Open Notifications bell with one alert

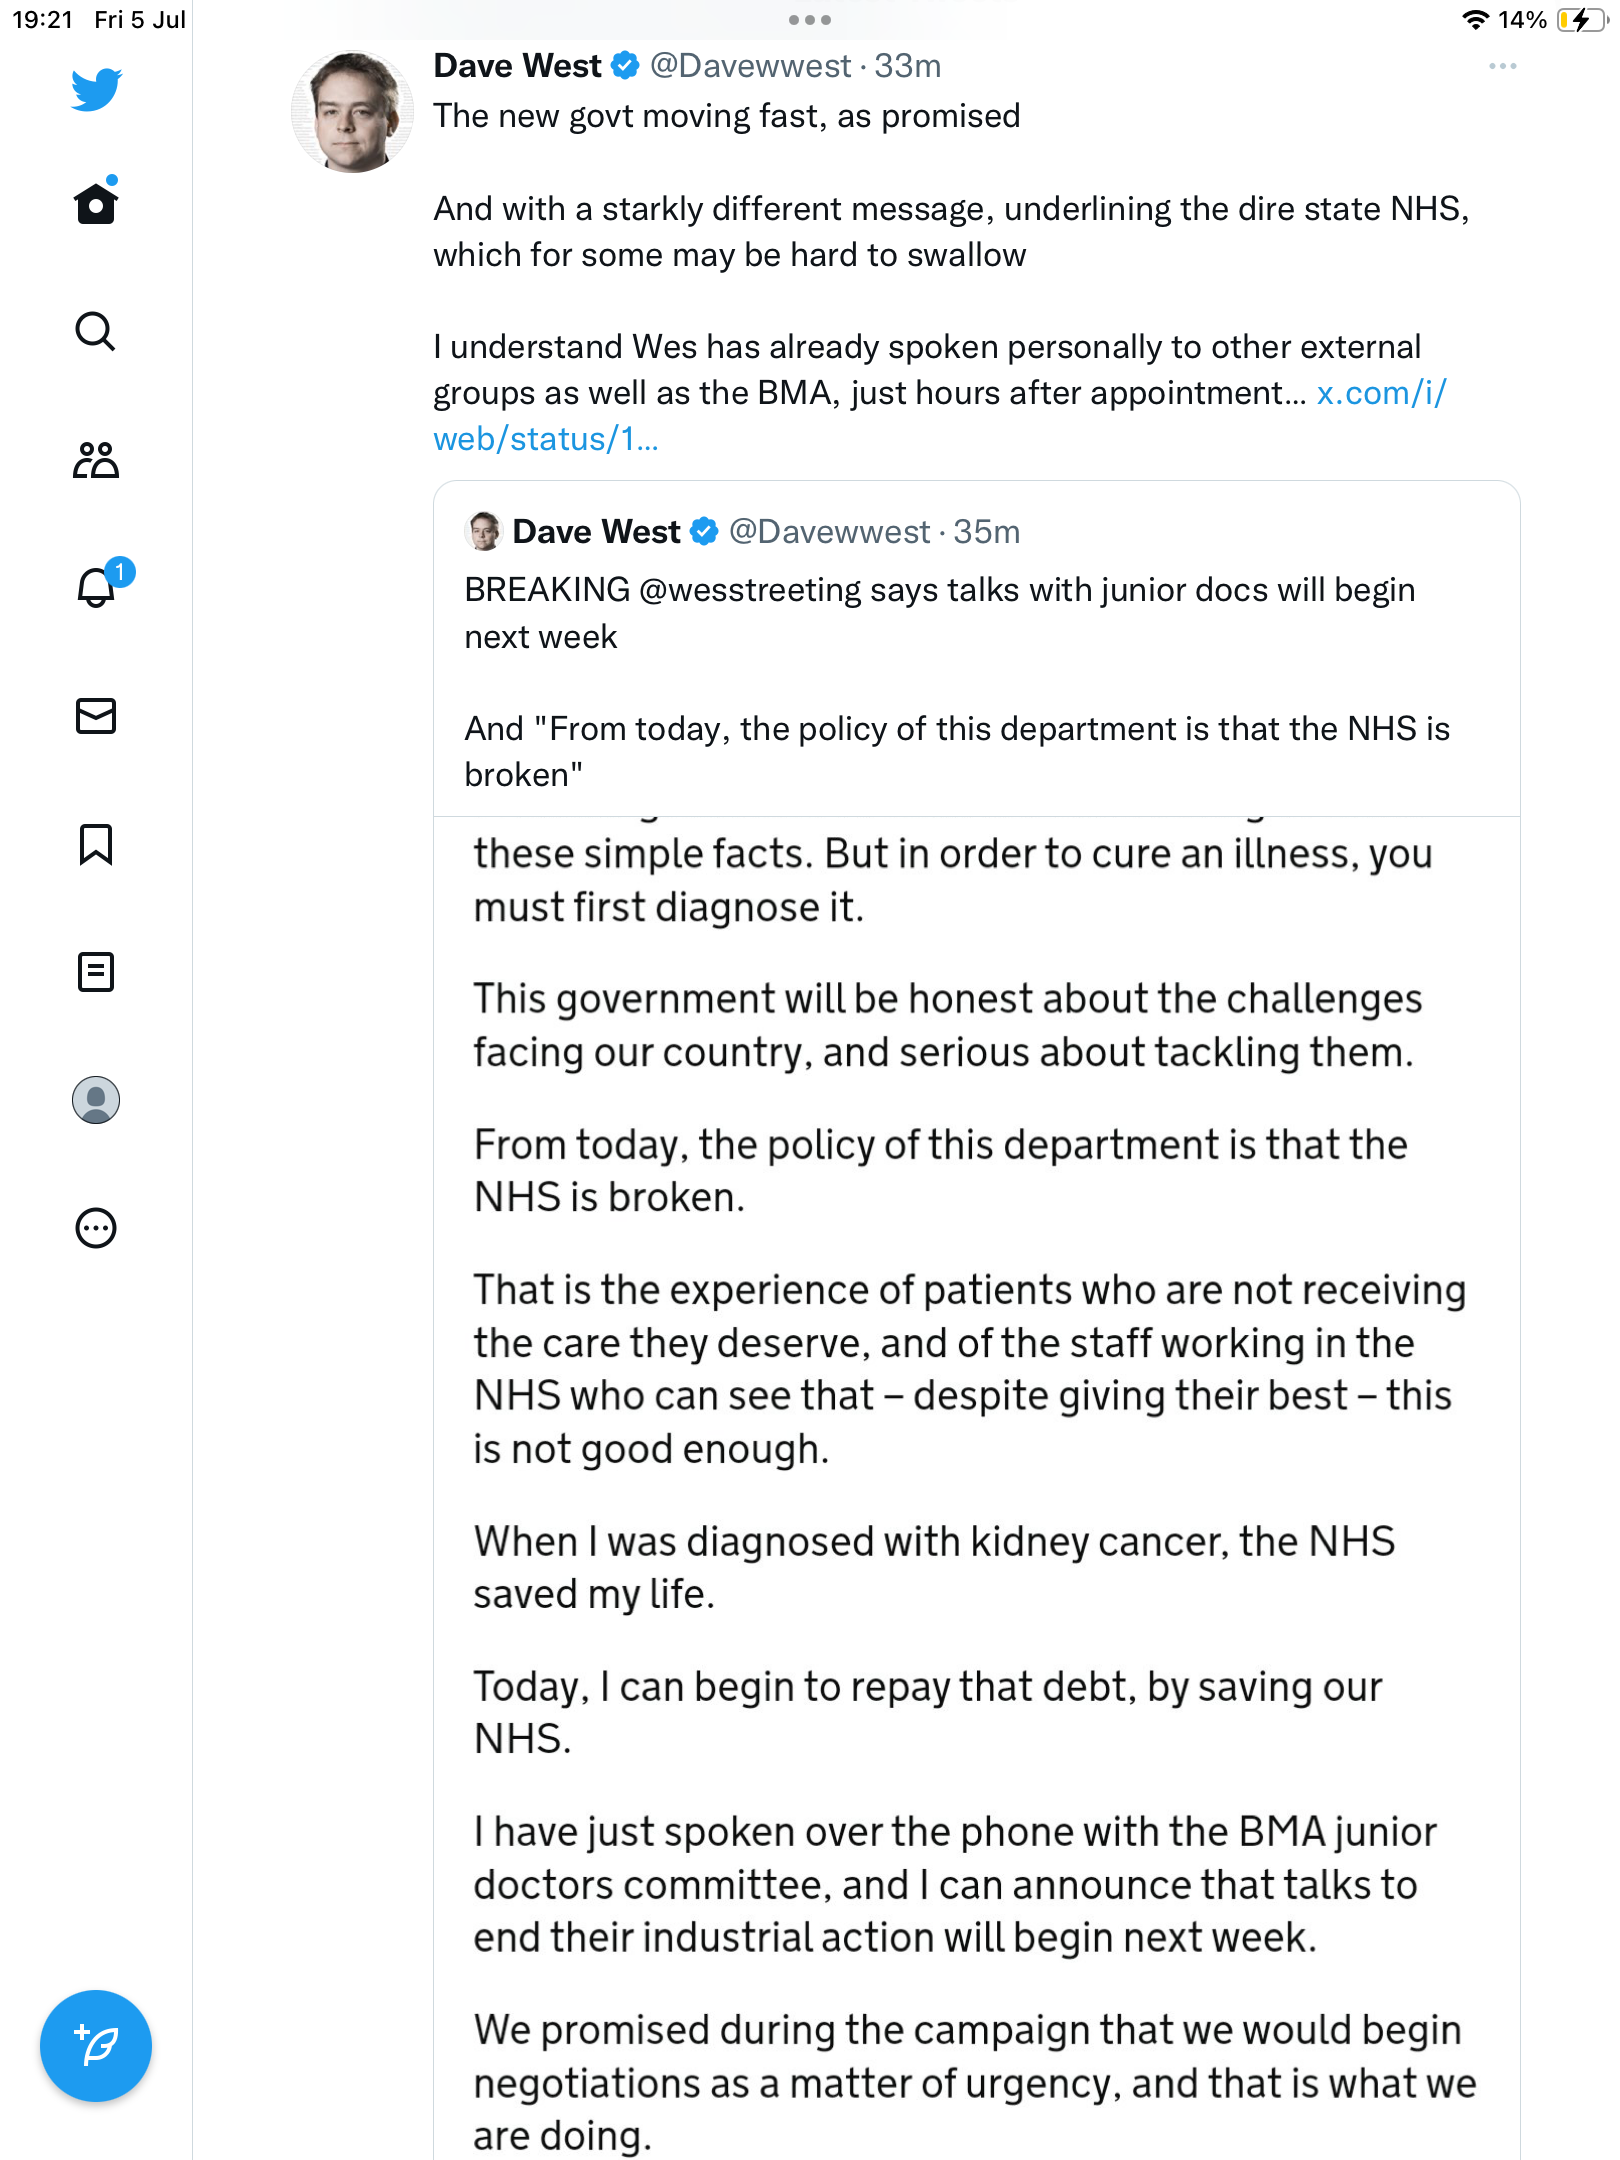point(98,587)
